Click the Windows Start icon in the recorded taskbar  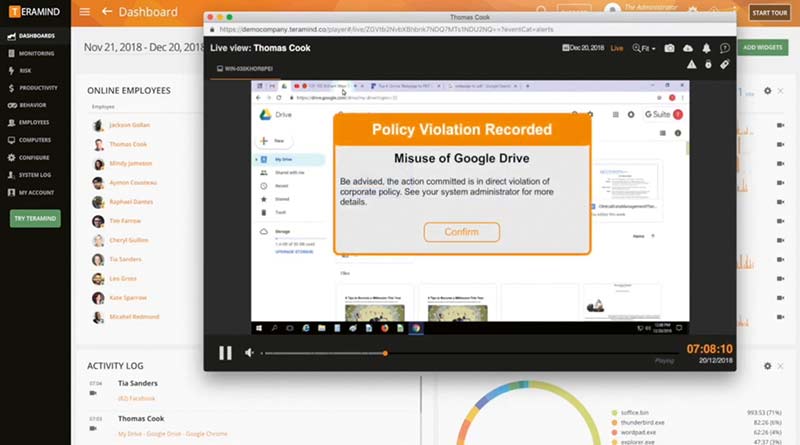pos(259,328)
